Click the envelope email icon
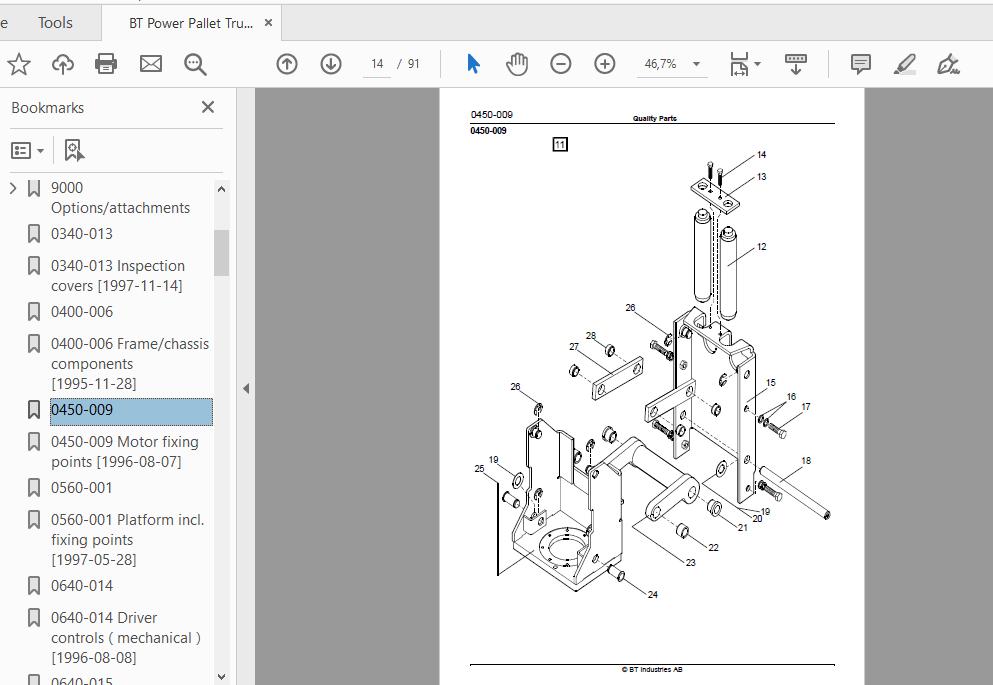The image size is (993, 685). tap(151, 64)
